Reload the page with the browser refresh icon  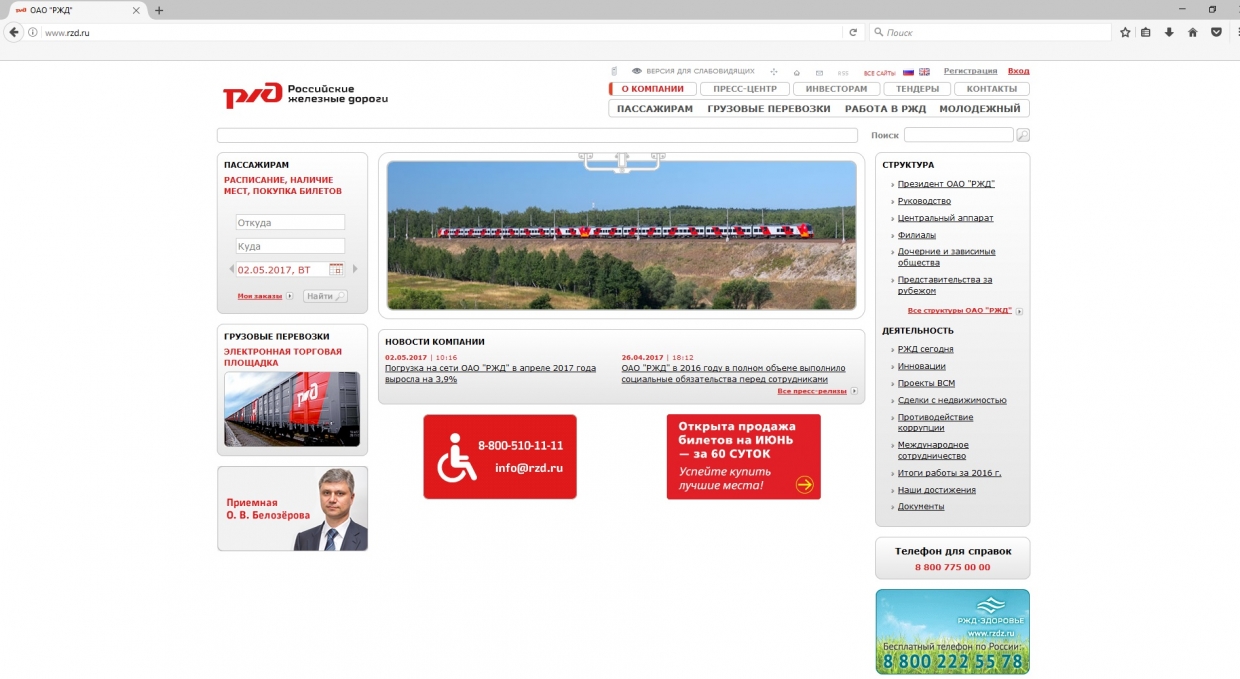[853, 32]
